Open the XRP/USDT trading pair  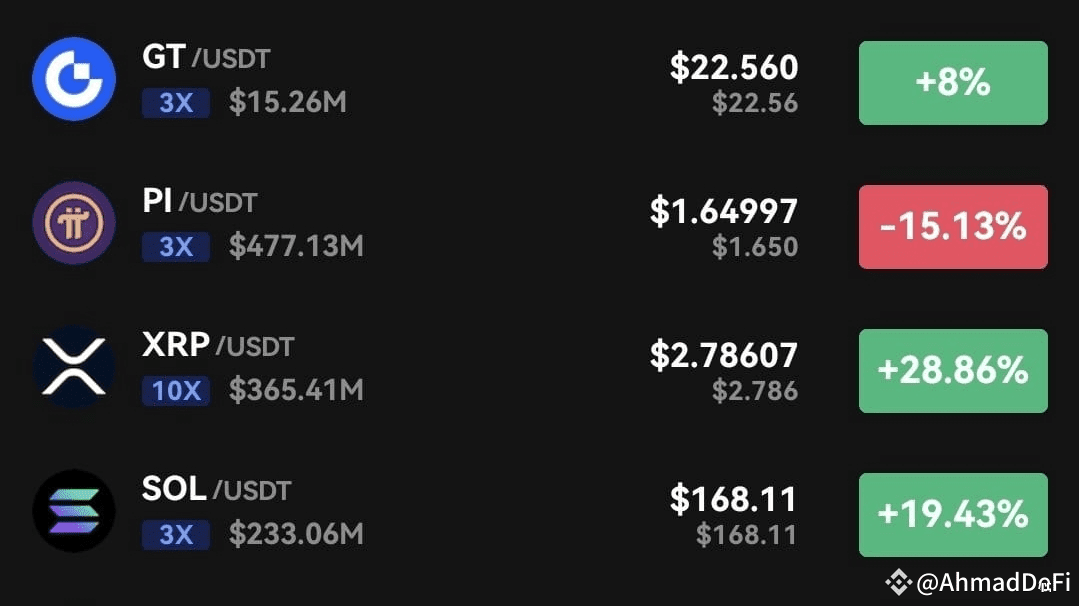tap(218, 346)
